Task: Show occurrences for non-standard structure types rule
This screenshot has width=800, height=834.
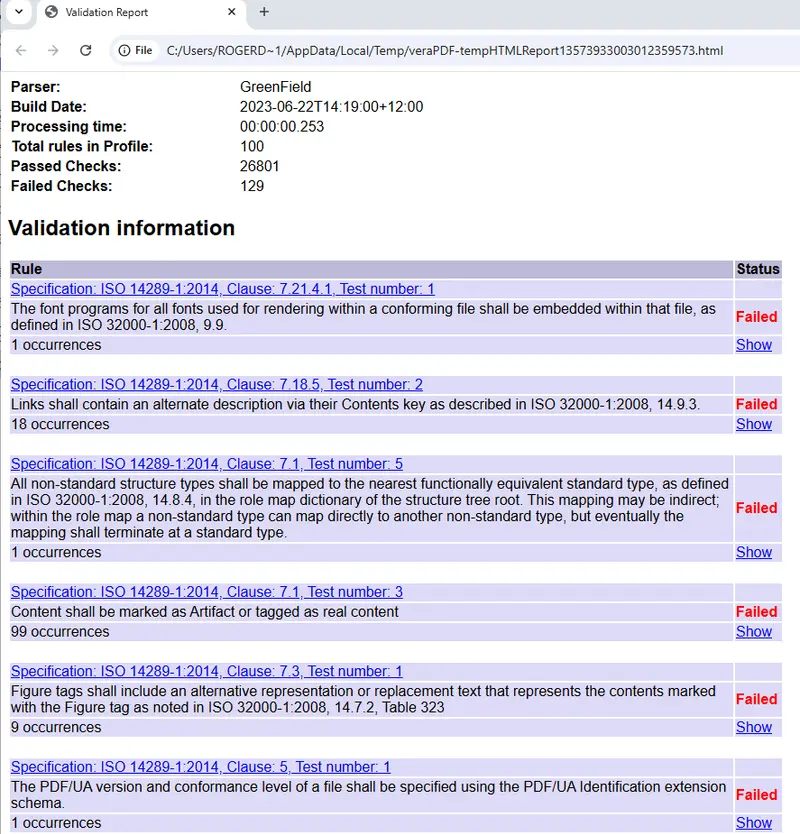Action: click(x=754, y=552)
